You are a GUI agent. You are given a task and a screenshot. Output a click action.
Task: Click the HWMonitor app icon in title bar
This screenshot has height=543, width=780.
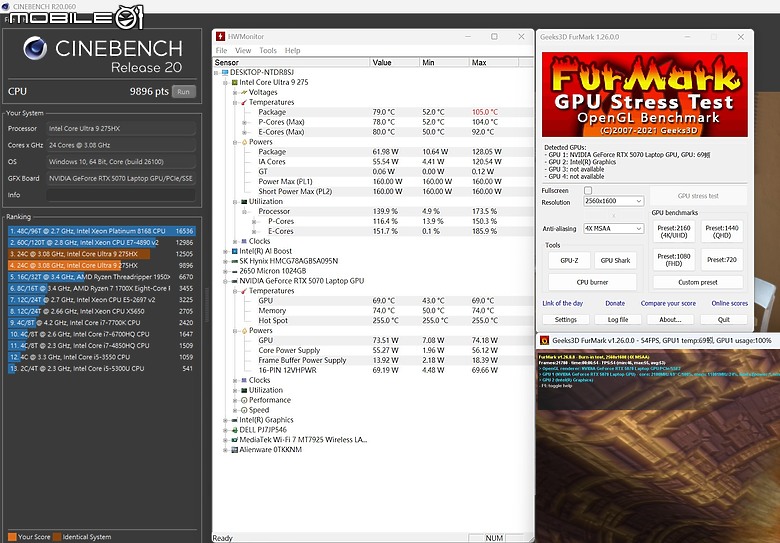coord(220,36)
